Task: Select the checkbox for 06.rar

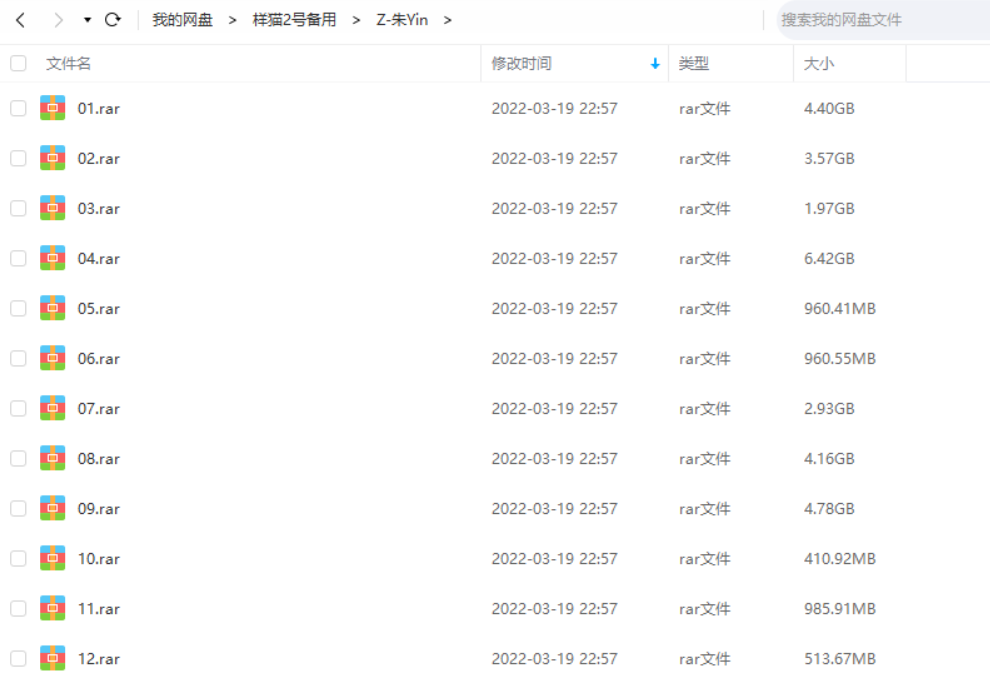Action: coord(18,358)
